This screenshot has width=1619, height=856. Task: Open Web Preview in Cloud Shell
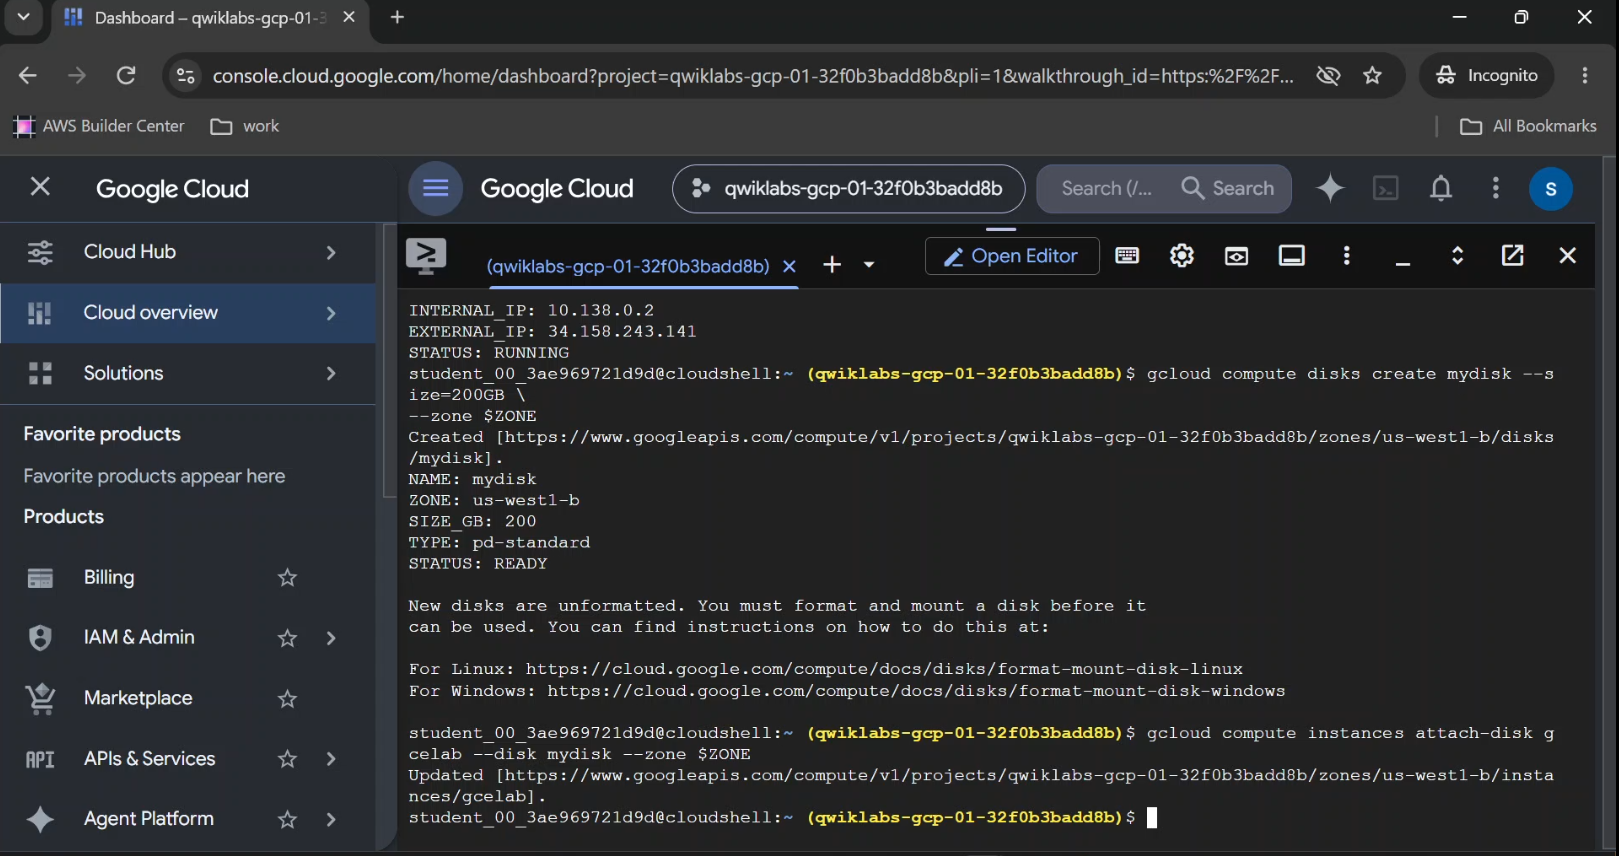[1237, 256]
